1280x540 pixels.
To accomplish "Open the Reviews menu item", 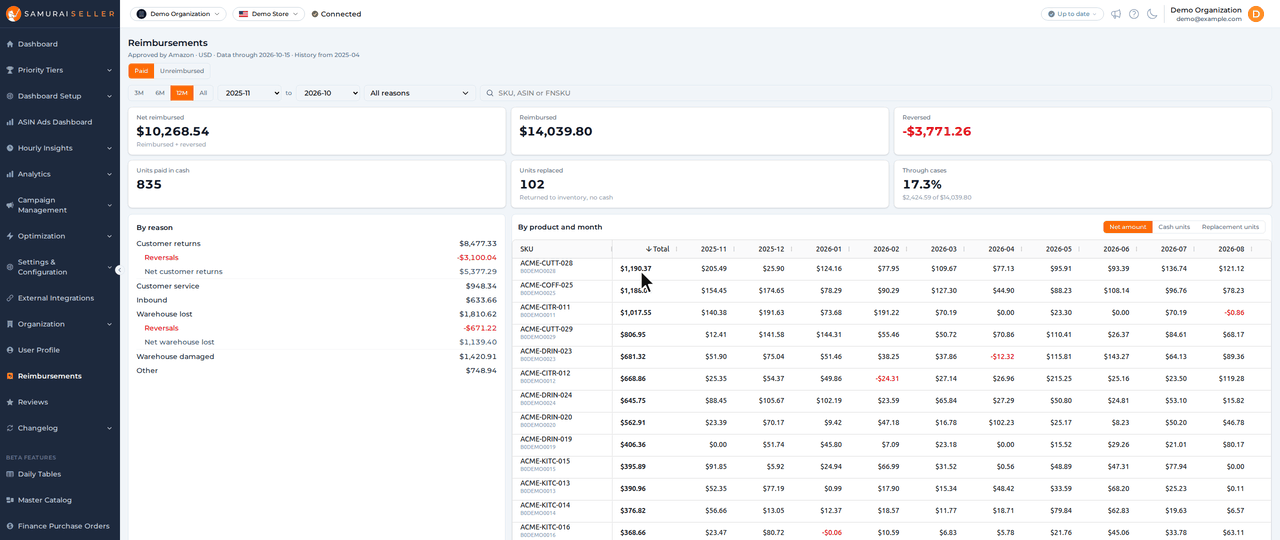I will pos(60,402).
